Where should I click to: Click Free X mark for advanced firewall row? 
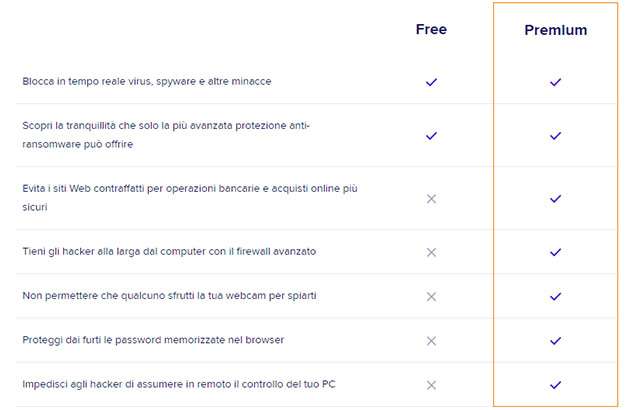click(431, 252)
